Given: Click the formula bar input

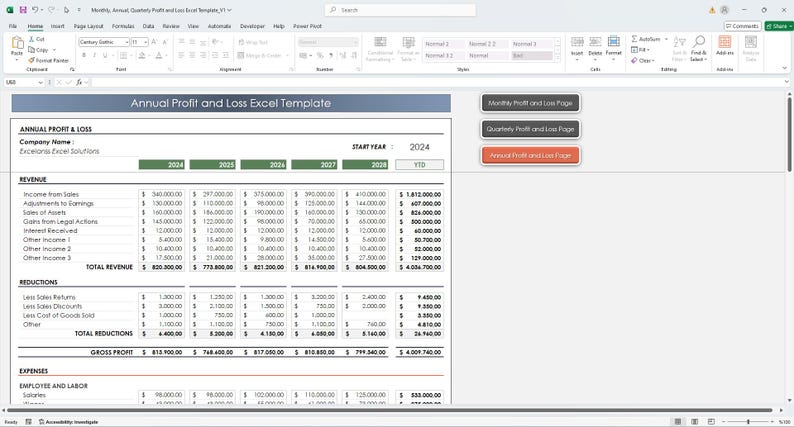Looking at the screenshot, I should coord(435,82).
